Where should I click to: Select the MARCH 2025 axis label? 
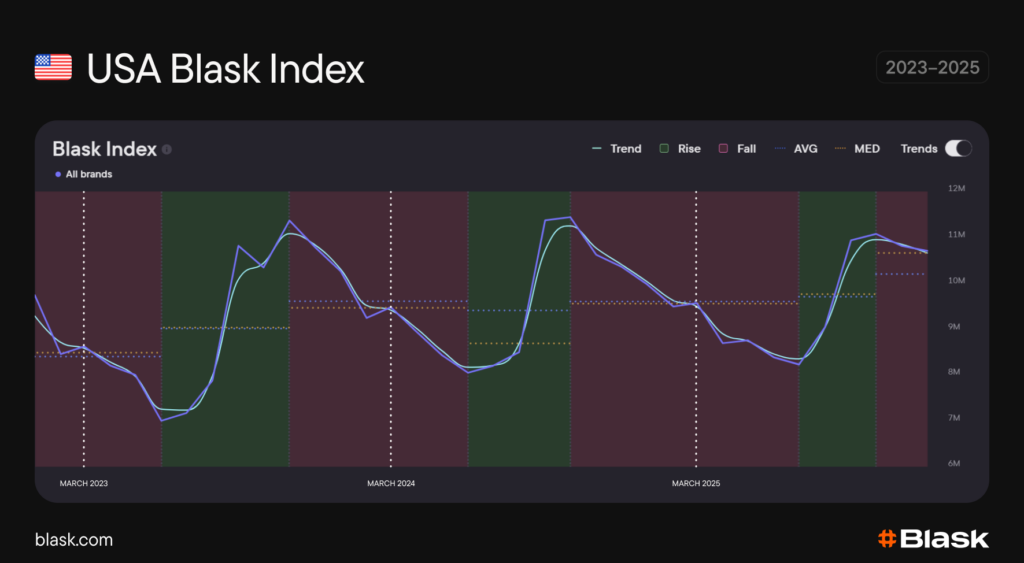point(696,483)
